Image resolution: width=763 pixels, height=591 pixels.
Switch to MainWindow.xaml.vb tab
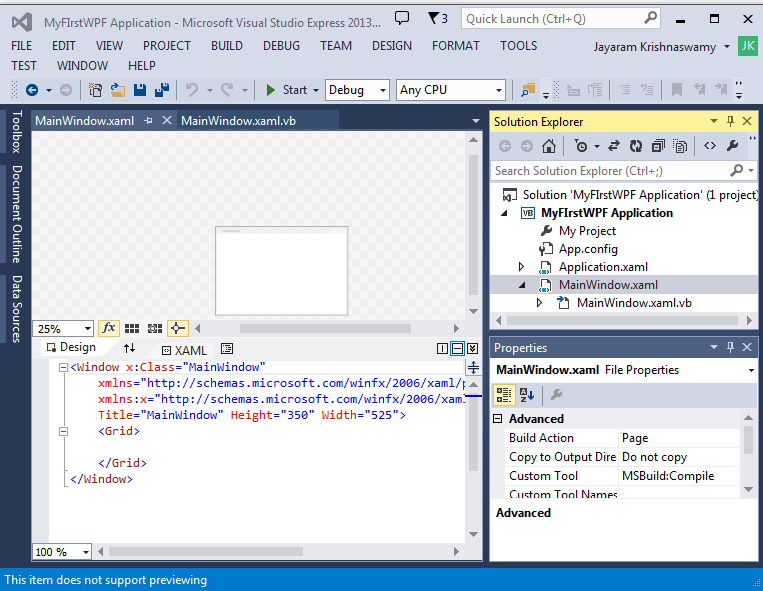pos(238,121)
